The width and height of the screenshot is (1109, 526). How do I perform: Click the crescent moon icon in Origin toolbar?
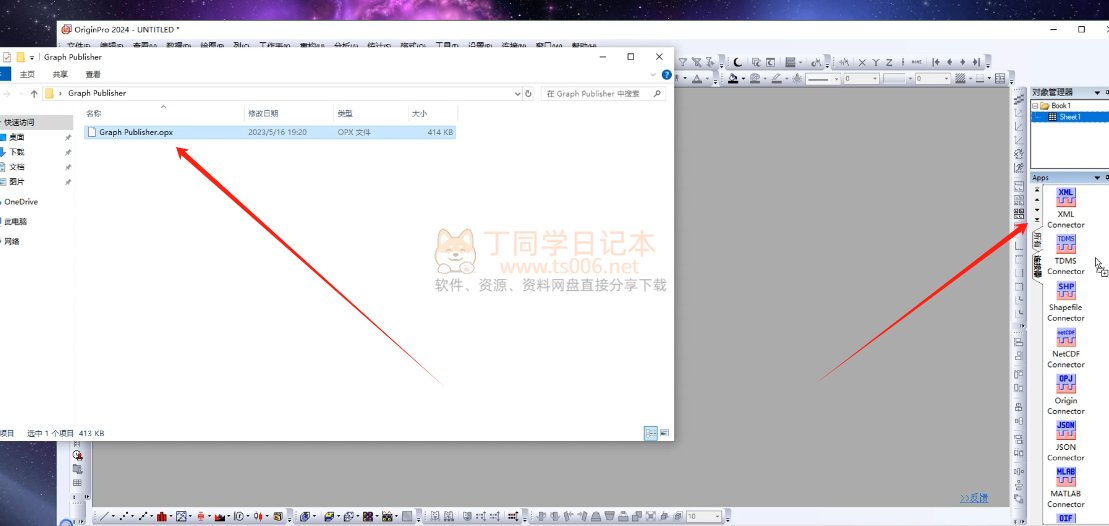coord(737,62)
